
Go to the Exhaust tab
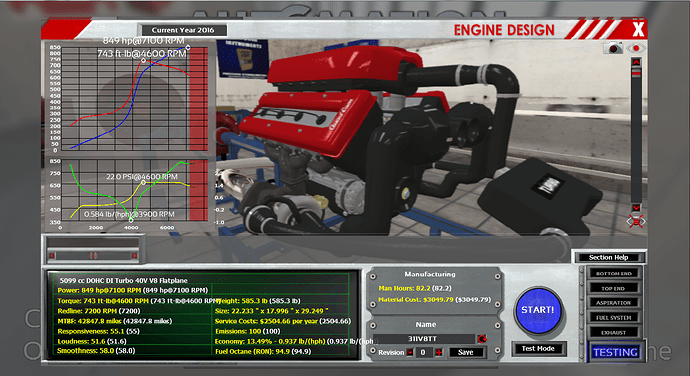click(x=613, y=332)
